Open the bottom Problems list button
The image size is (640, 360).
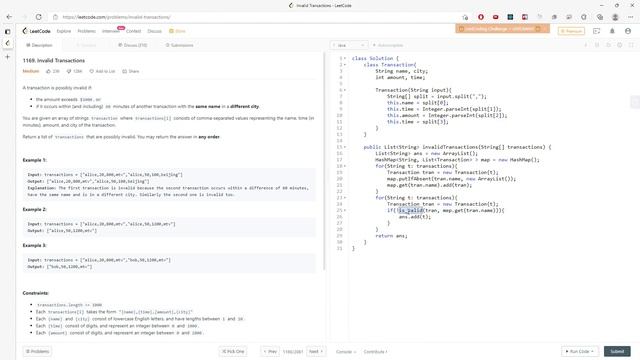(x=37, y=351)
